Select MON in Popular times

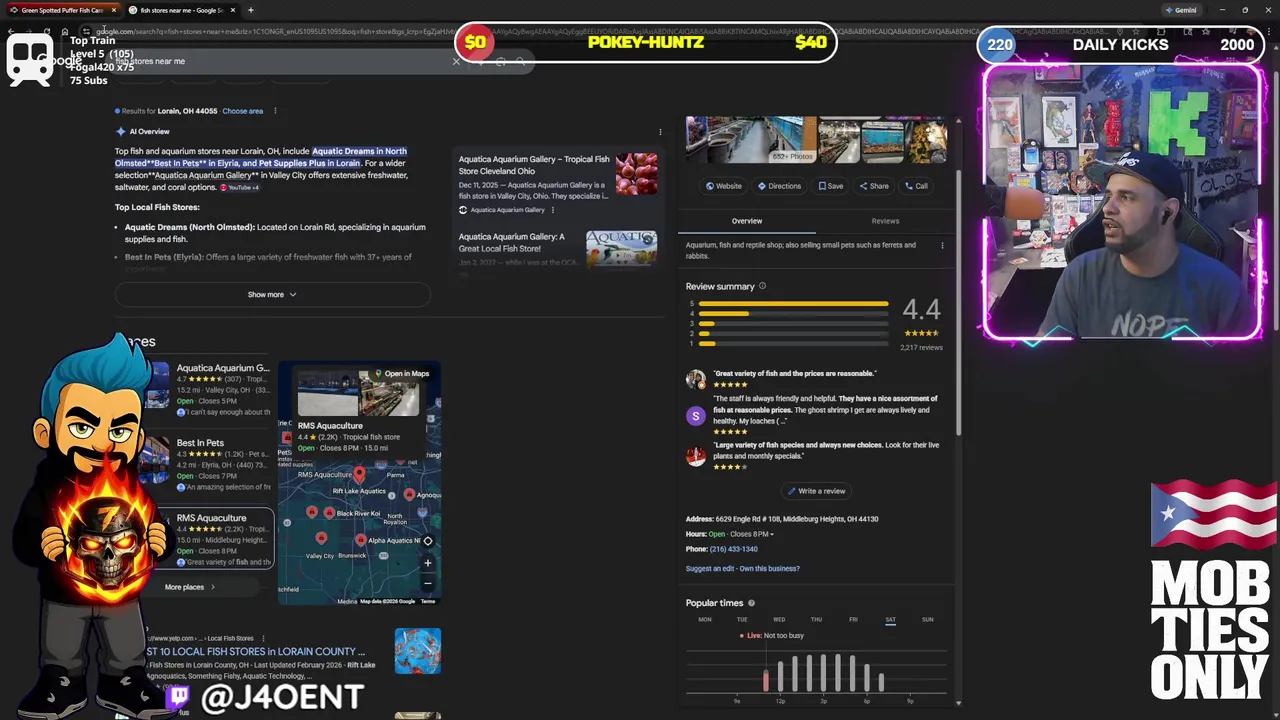tap(705, 620)
